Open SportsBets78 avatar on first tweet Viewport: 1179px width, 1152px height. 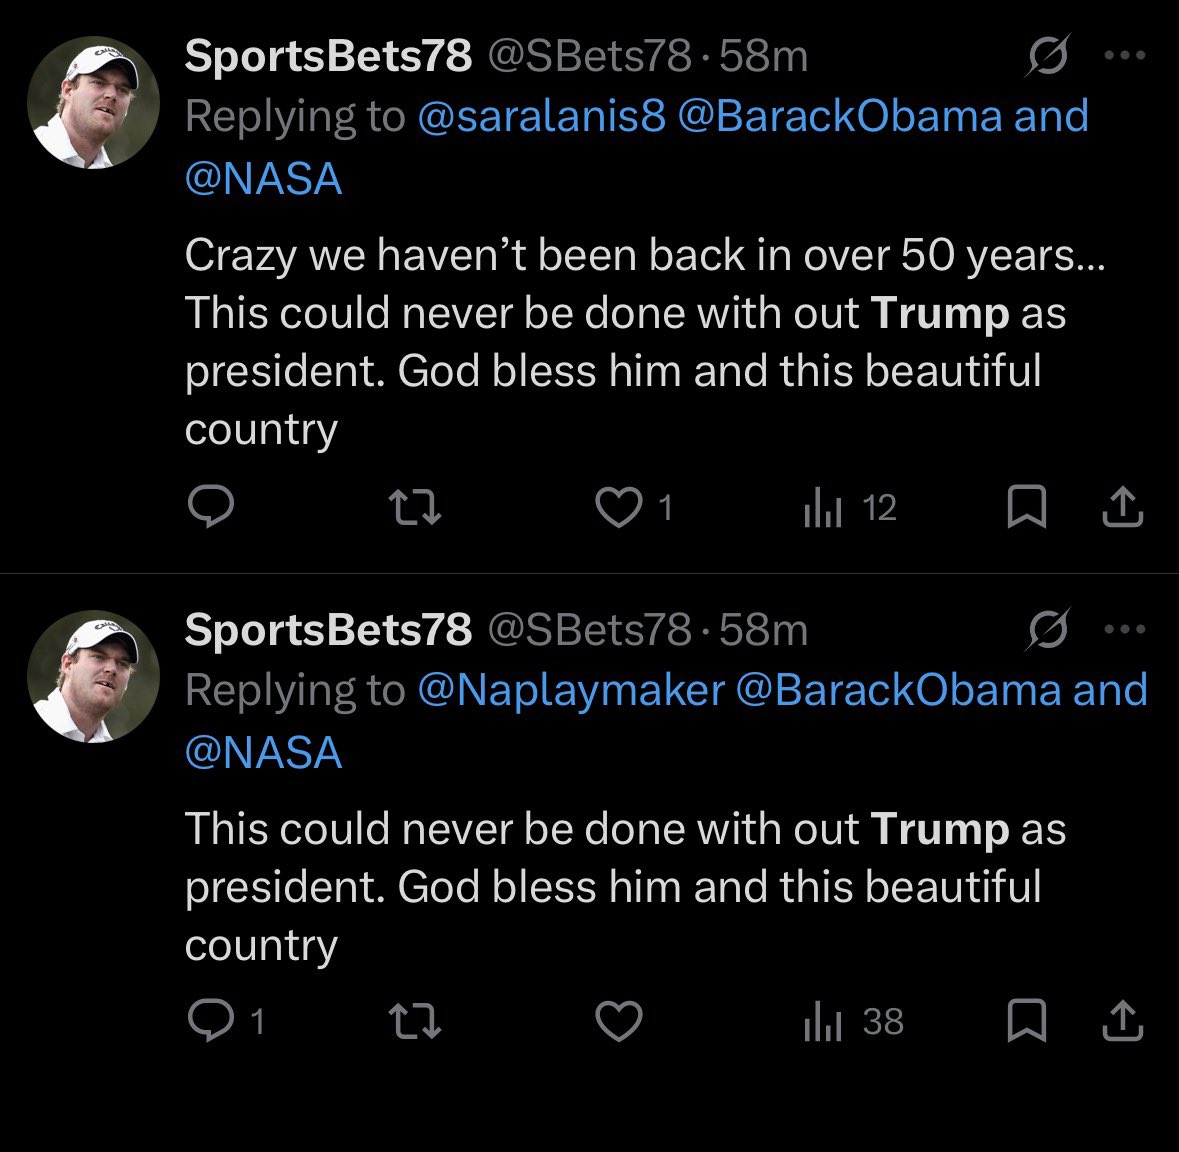point(93,103)
